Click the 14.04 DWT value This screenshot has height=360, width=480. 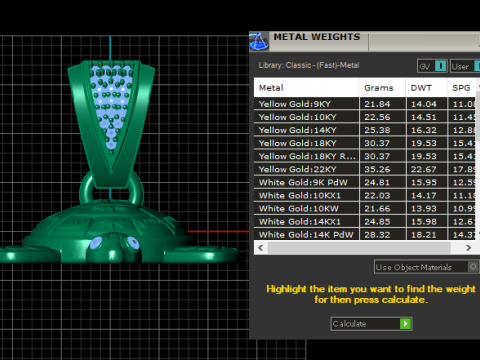[x=424, y=104]
